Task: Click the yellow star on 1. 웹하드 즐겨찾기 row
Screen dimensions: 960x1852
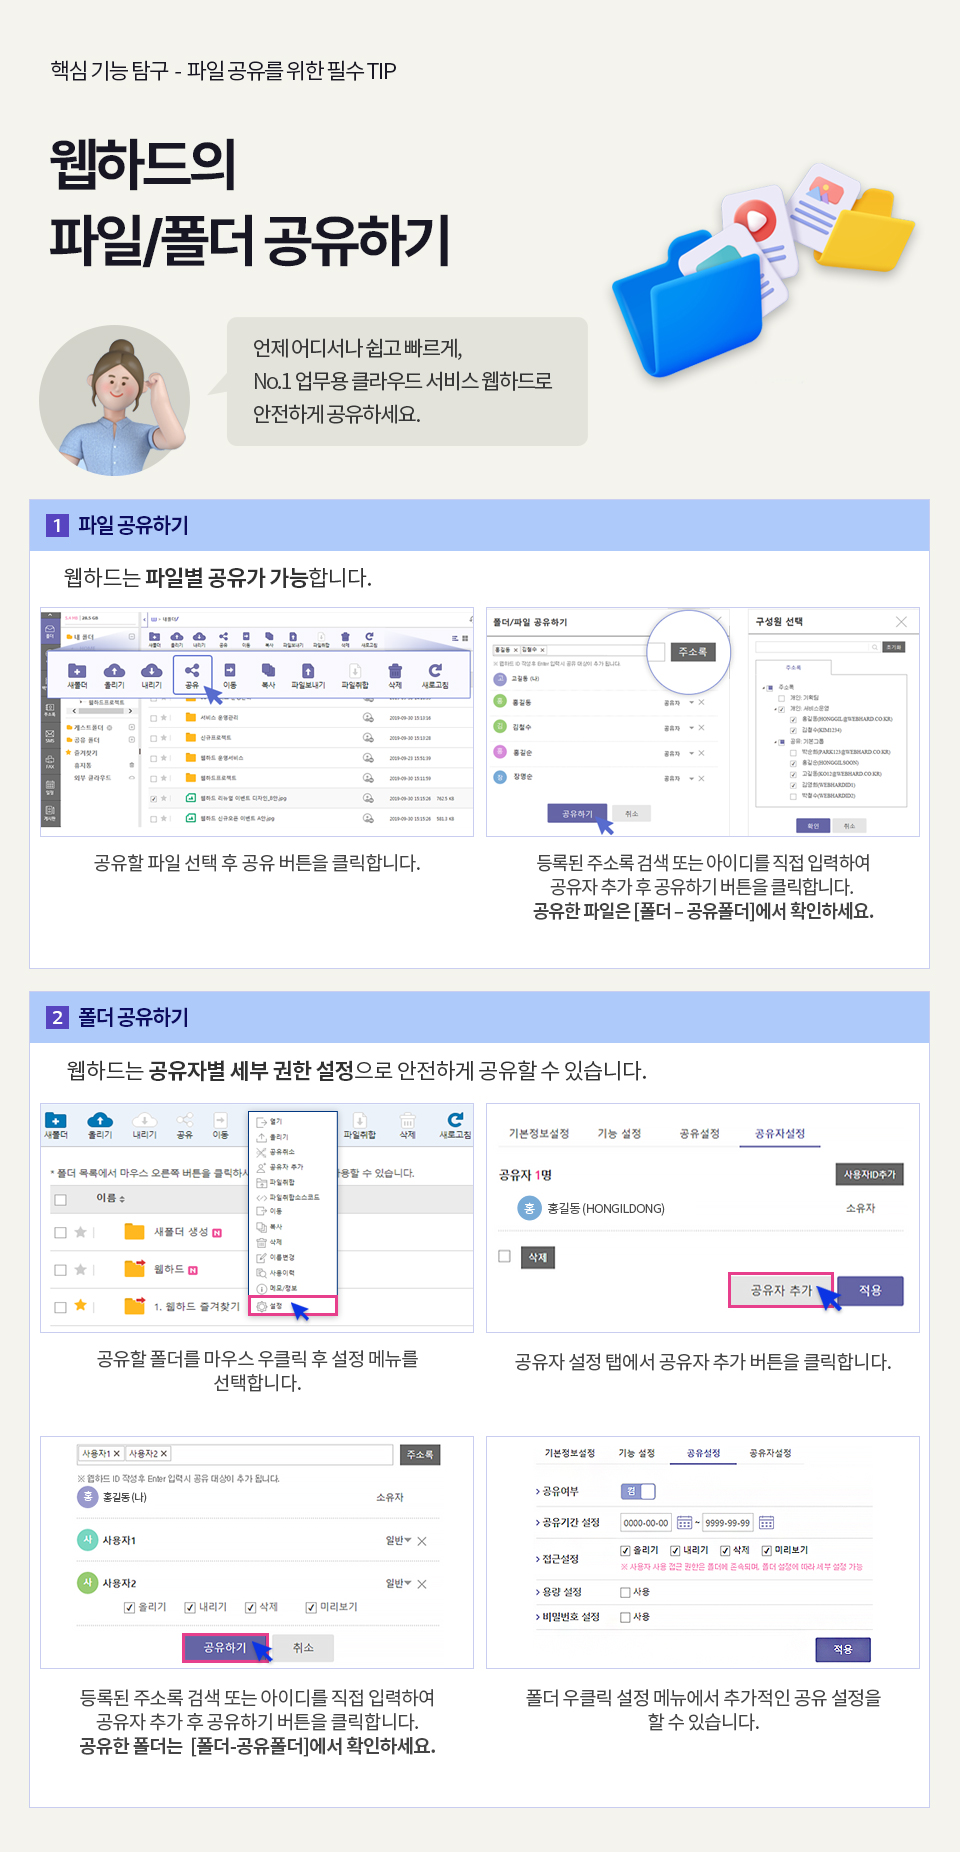Action: pos(80,1305)
